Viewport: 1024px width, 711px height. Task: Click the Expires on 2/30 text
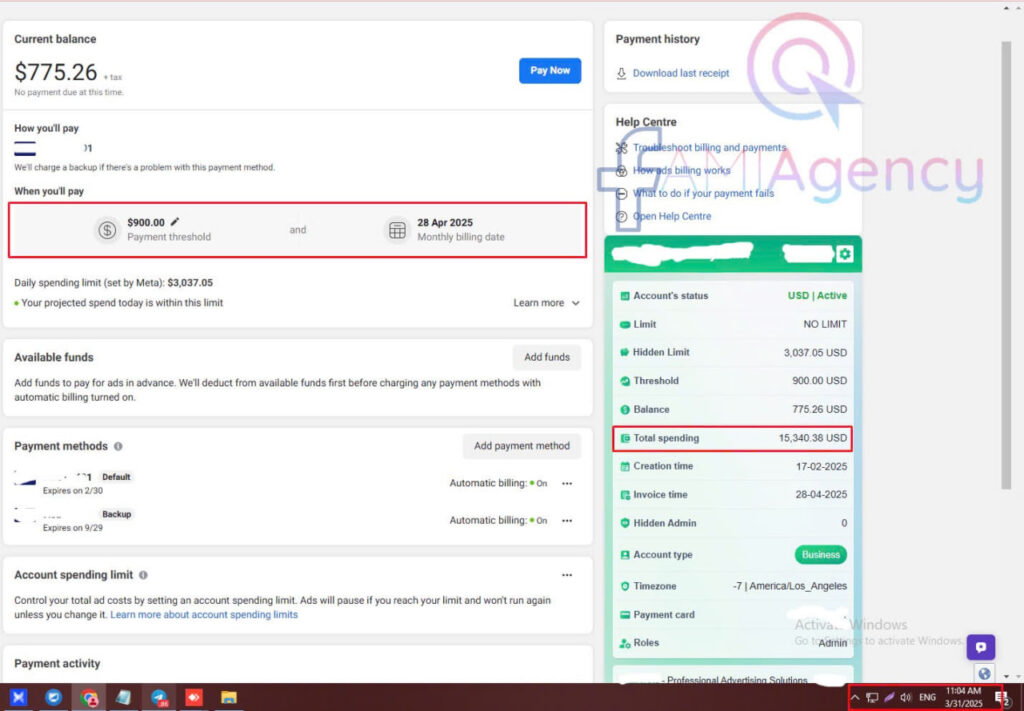pos(72,491)
